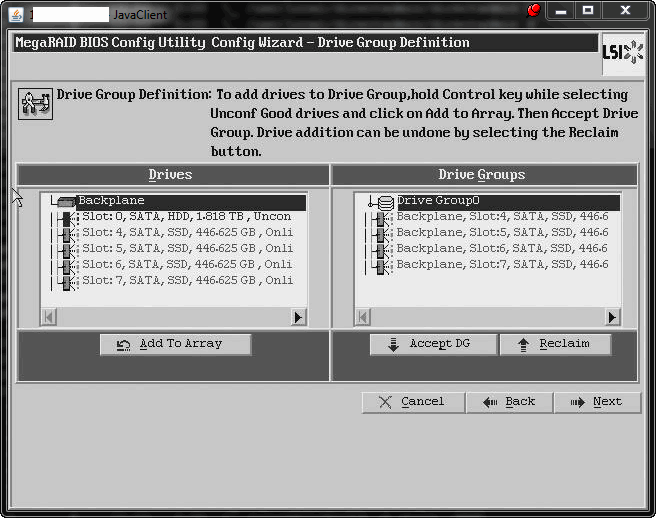This screenshot has height=518, width=656.
Task: Select the Backplane tree node in Drives
Action: (x=192, y=201)
